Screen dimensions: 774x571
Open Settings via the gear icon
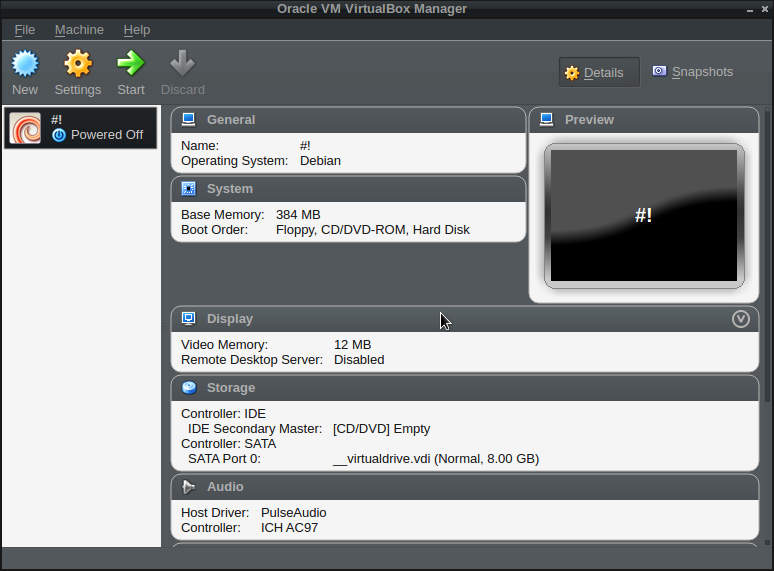(x=78, y=64)
